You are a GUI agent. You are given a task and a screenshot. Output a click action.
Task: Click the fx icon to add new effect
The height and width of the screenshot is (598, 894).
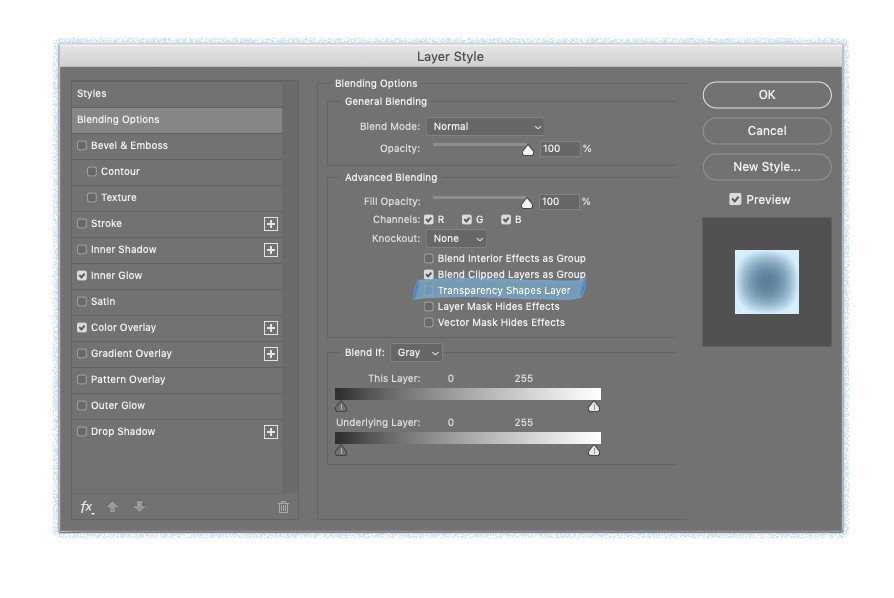[x=85, y=504]
